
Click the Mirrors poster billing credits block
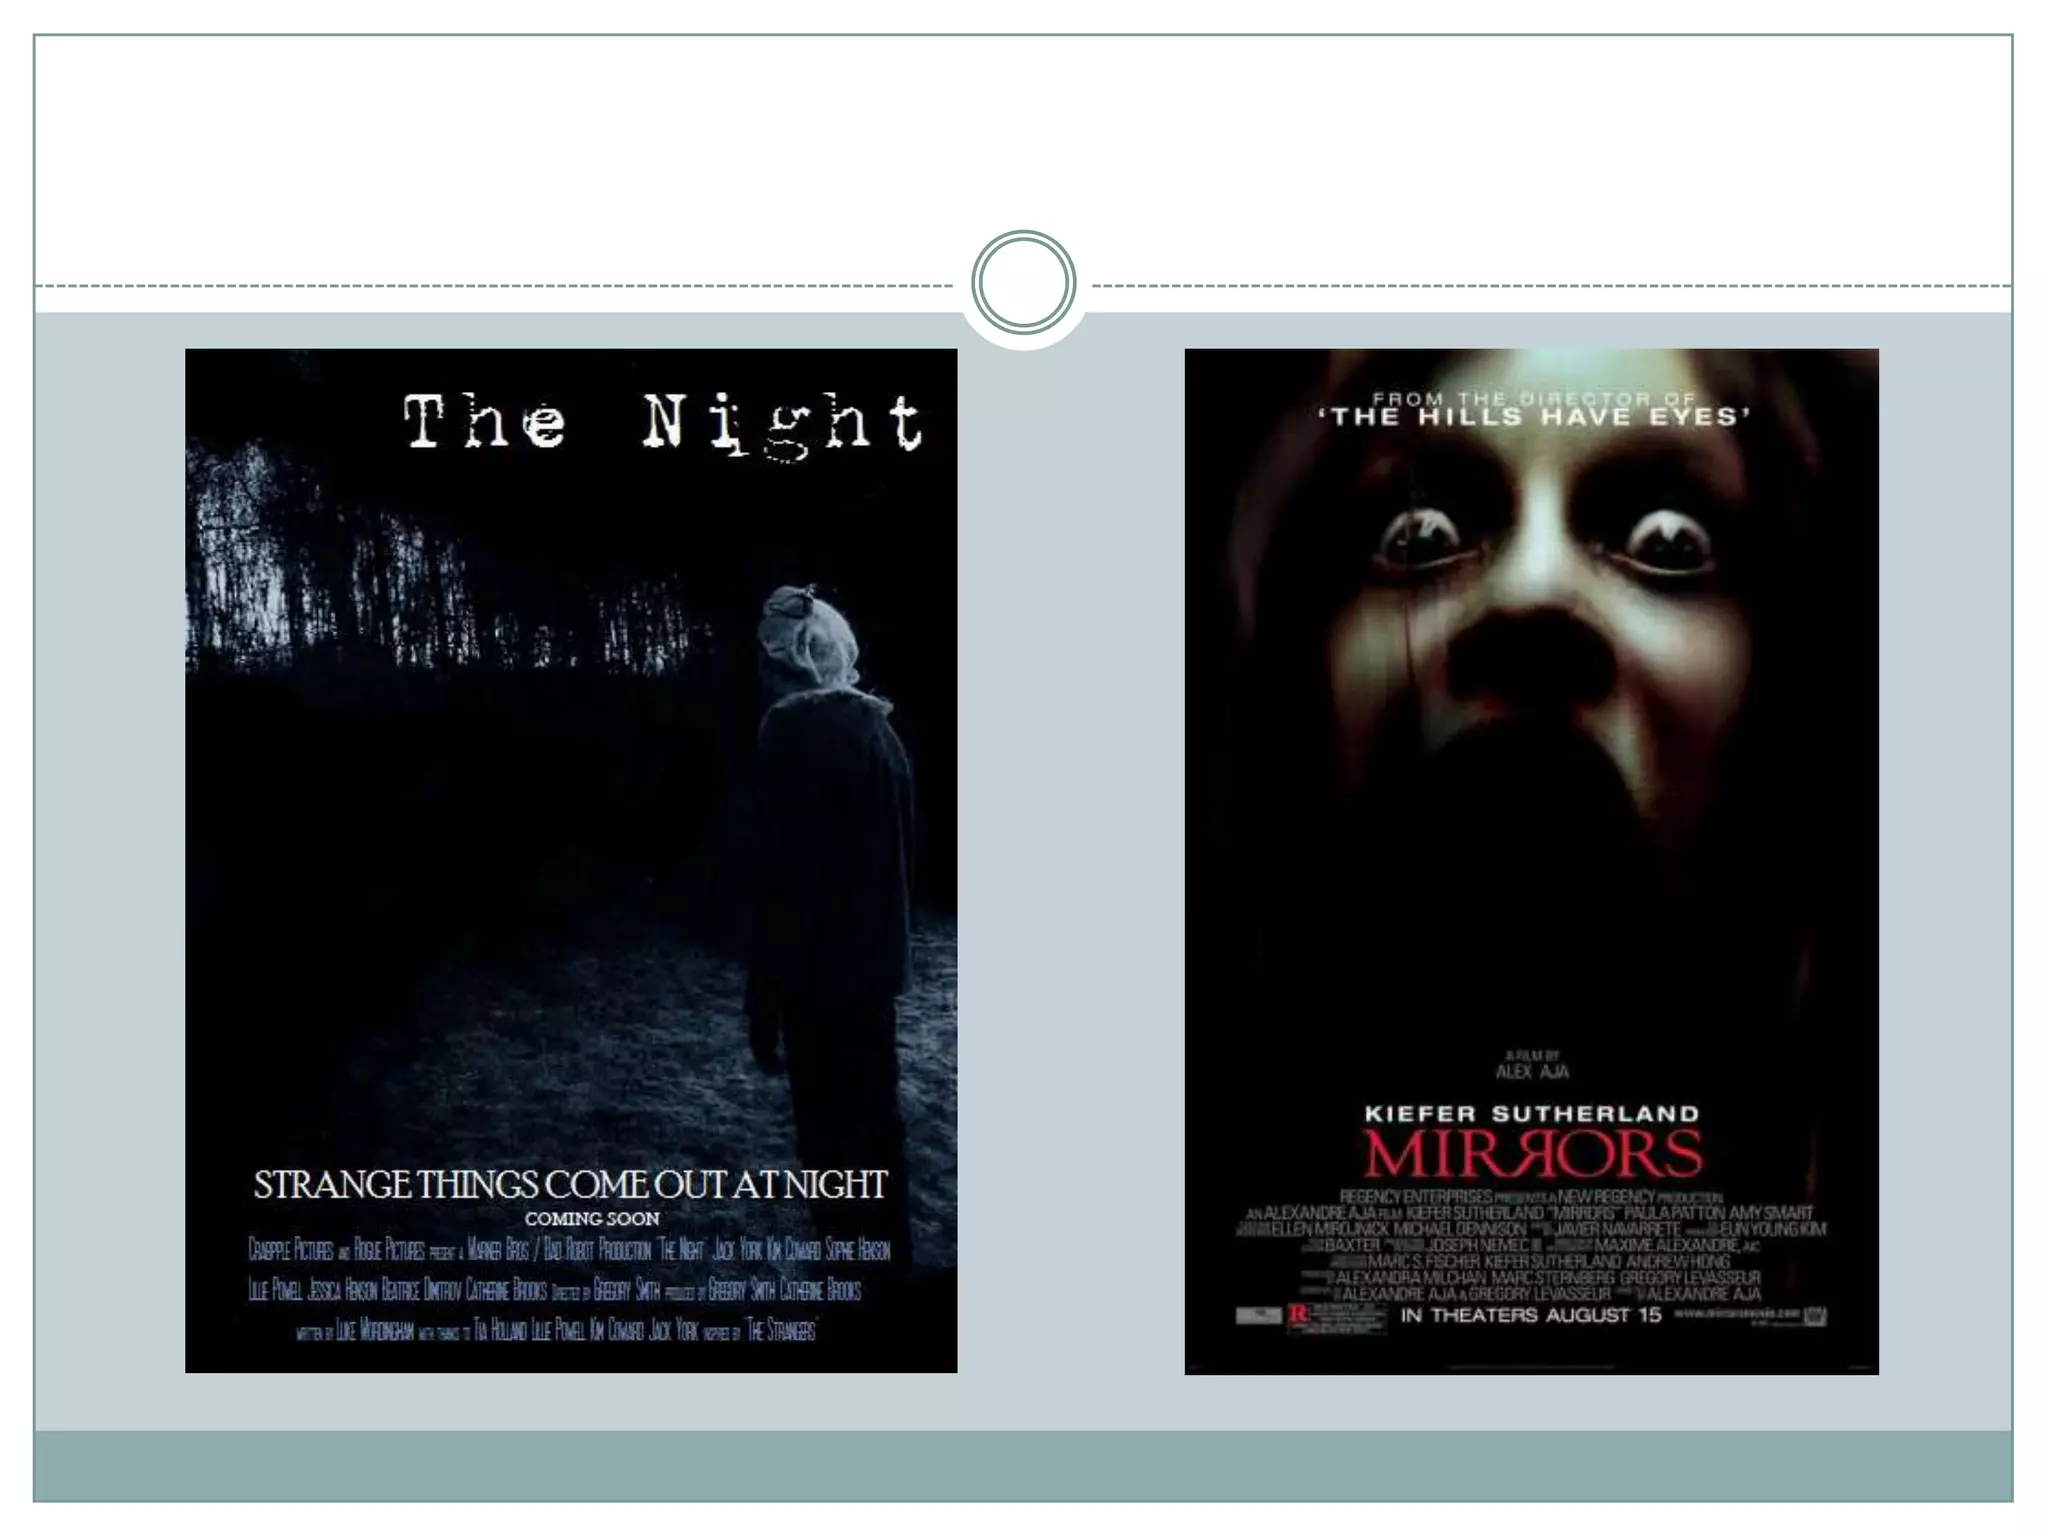pyautogui.click(x=1535, y=1245)
